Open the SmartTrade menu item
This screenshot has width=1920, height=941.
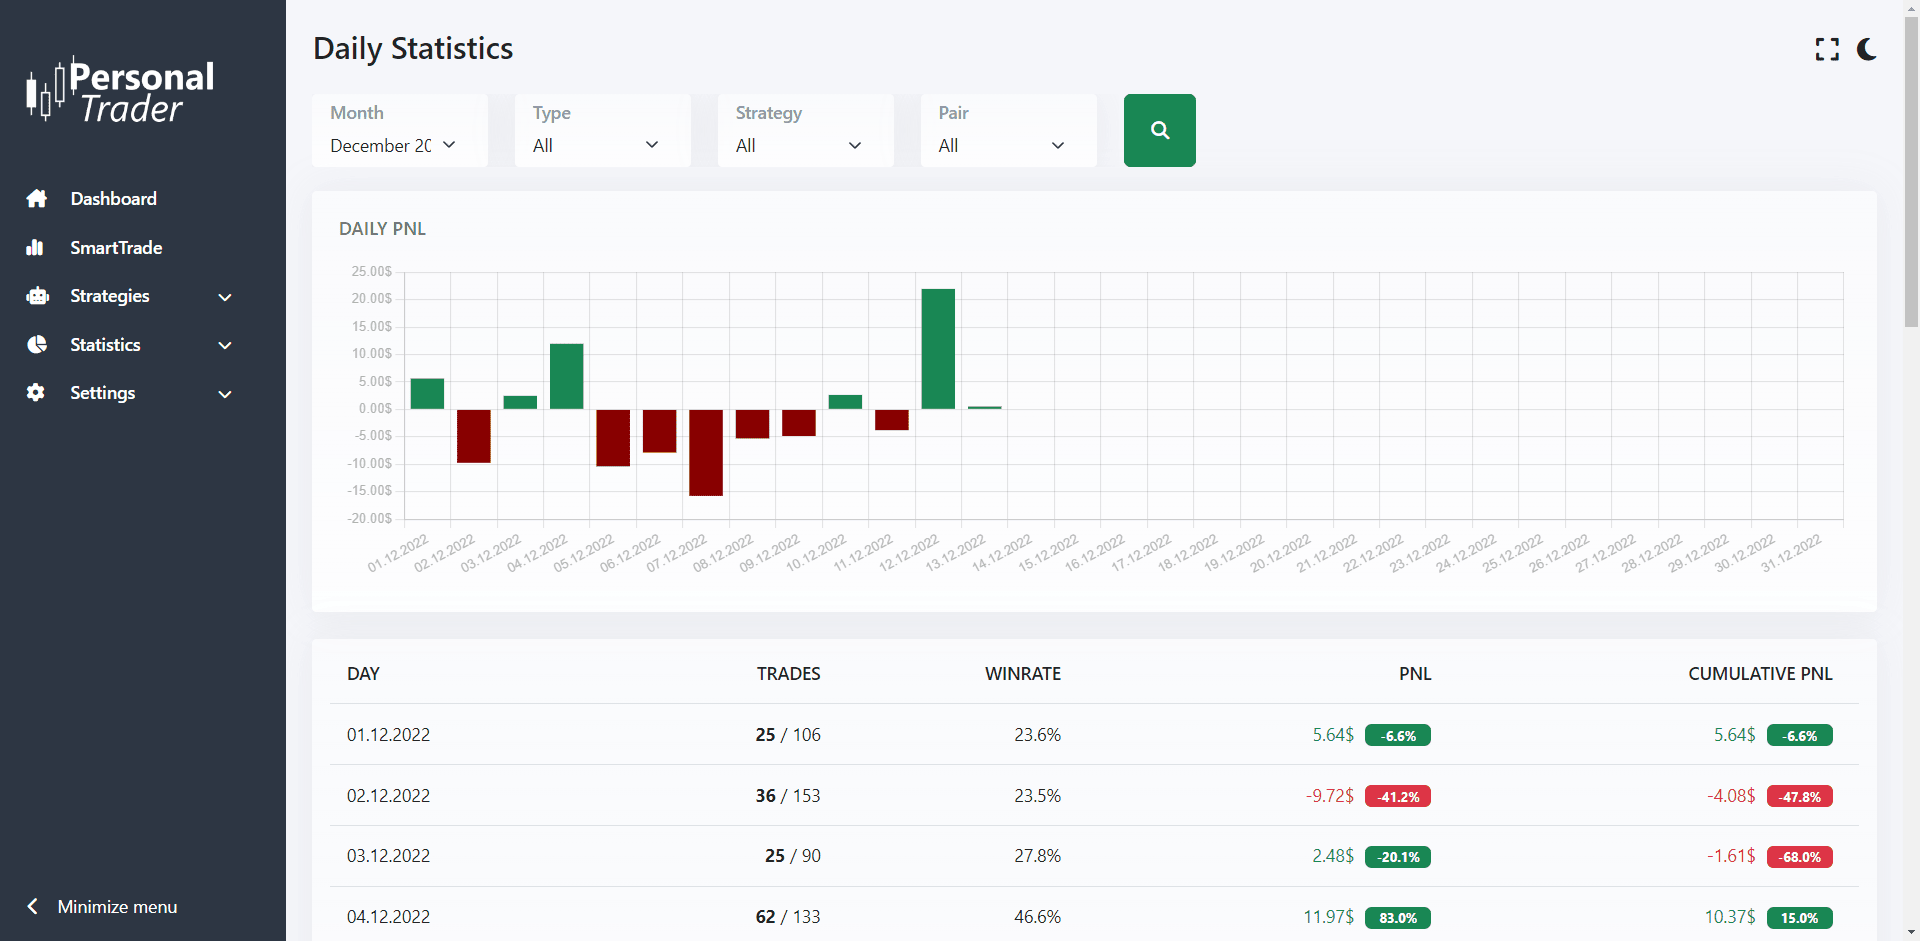pyautogui.click(x=116, y=248)
